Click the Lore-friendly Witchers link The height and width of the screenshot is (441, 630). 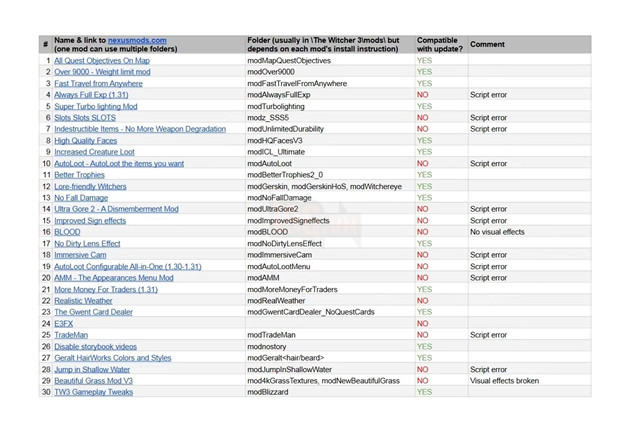(x=90, y=186)
